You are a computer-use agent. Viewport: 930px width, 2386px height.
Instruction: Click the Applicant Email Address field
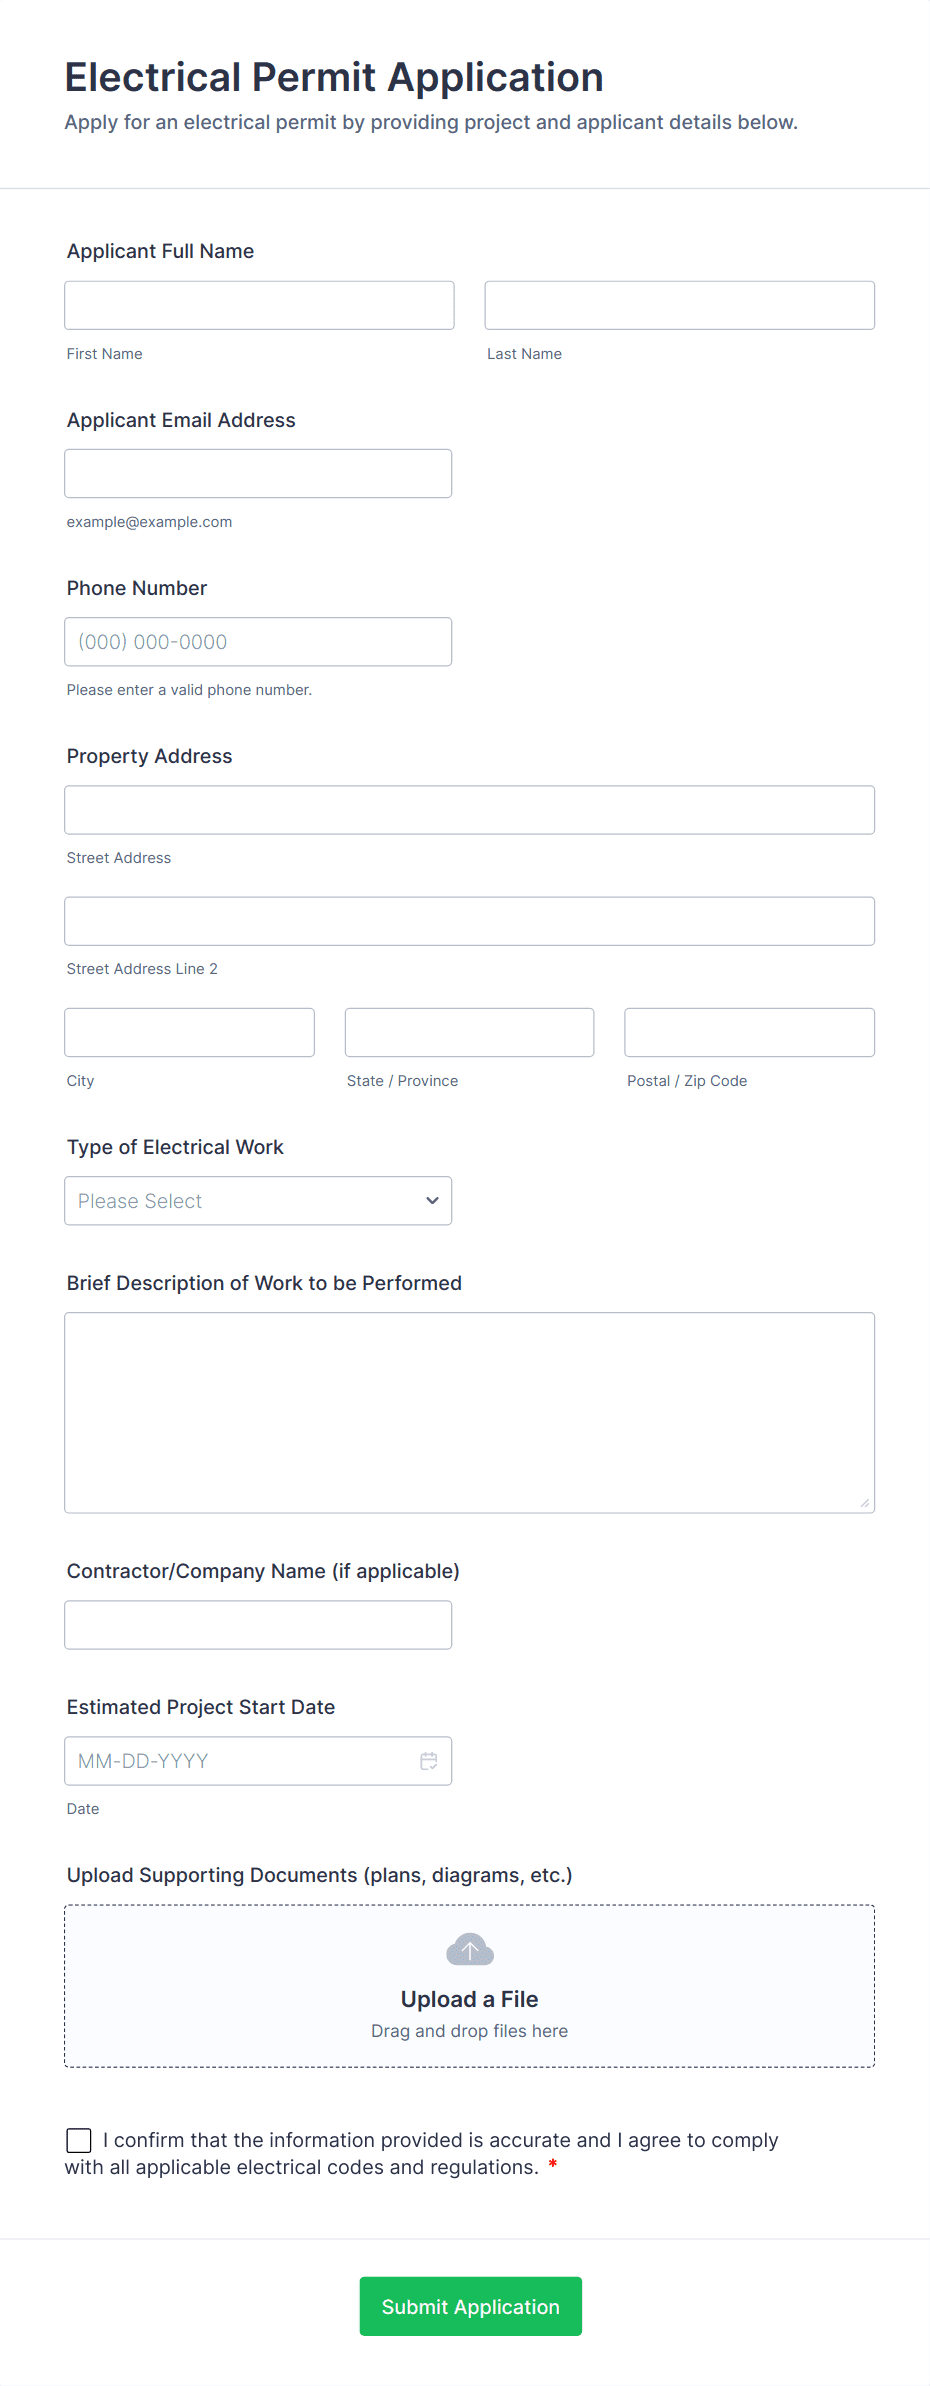click(258, 473)
